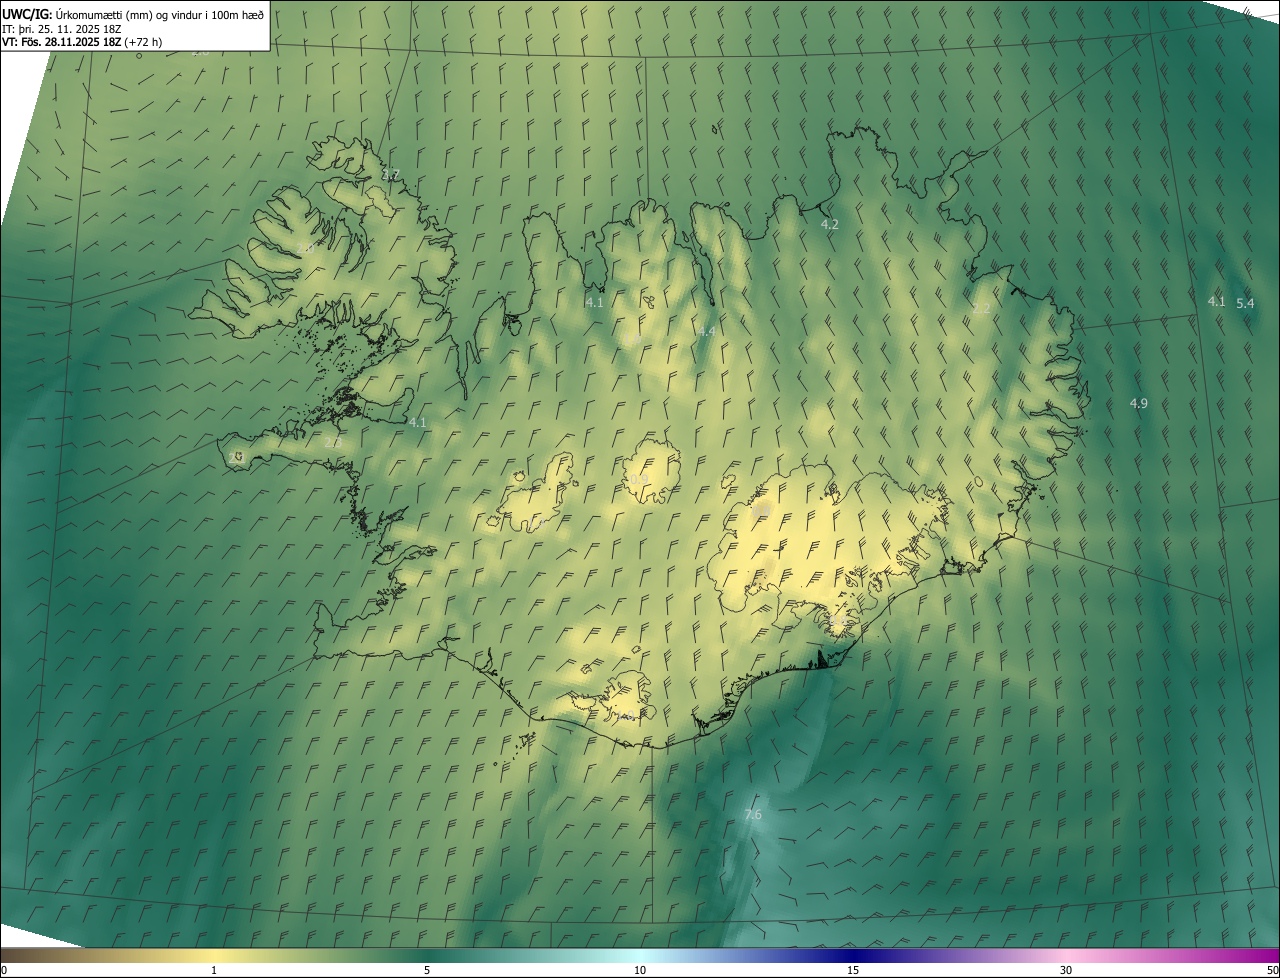The height and width of the screenshot is (978, 1280).
Task: Click the 4.2 value on the north coast
Action: point(829,225)
